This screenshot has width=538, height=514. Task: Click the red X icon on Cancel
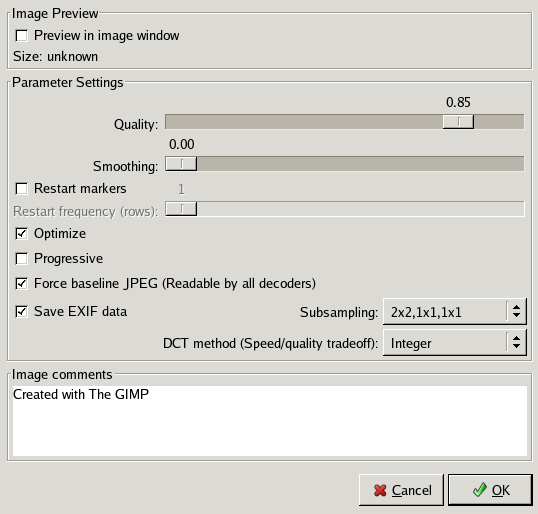(380, 490)
